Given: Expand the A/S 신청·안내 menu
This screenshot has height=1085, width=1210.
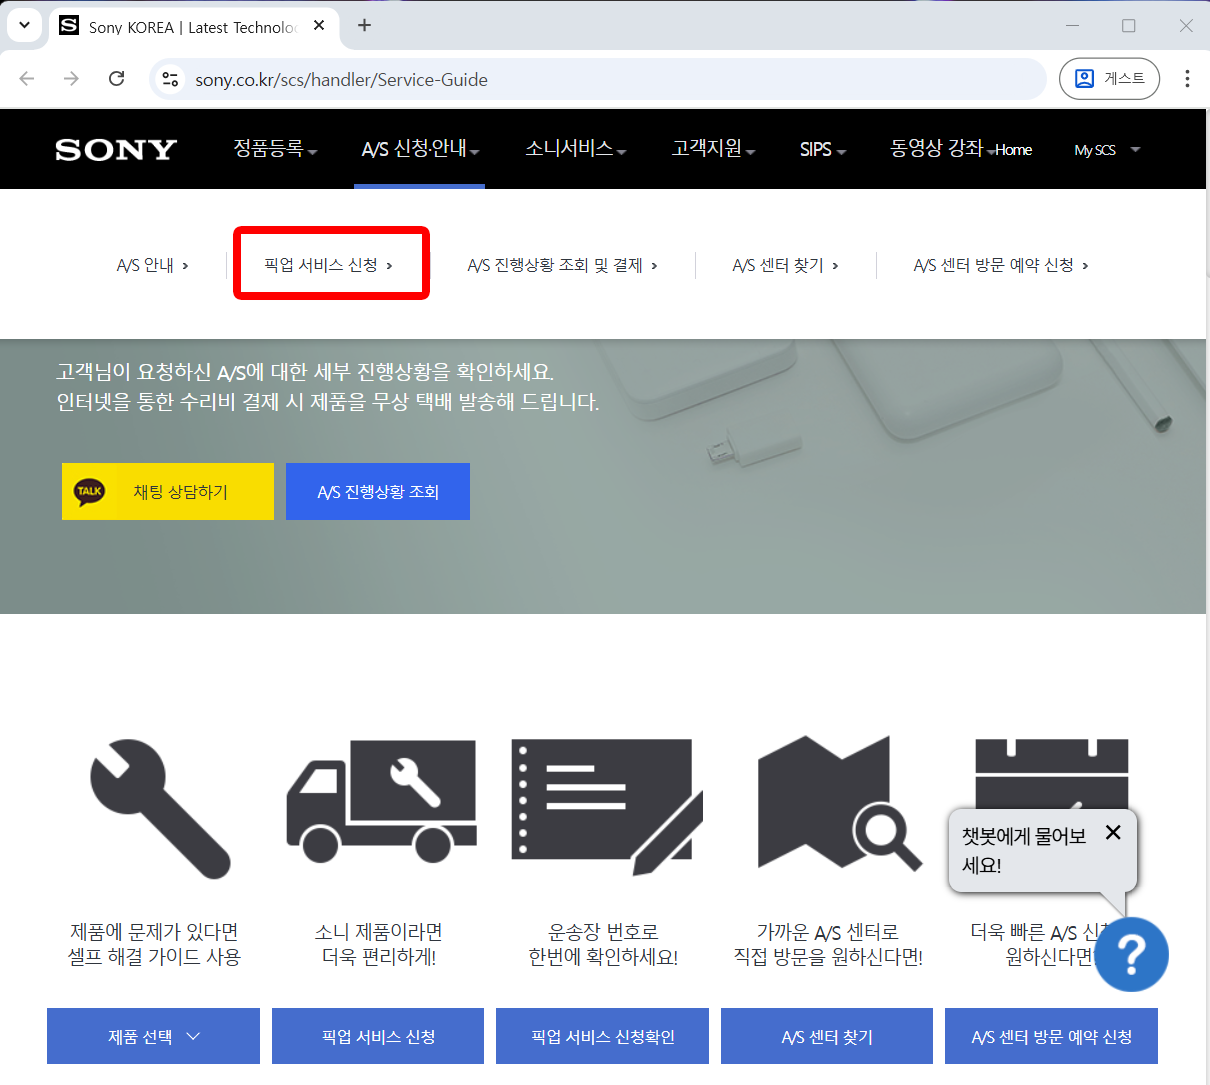Looking at the screenshot, I should pyautogui.click(x=420, y=149).
